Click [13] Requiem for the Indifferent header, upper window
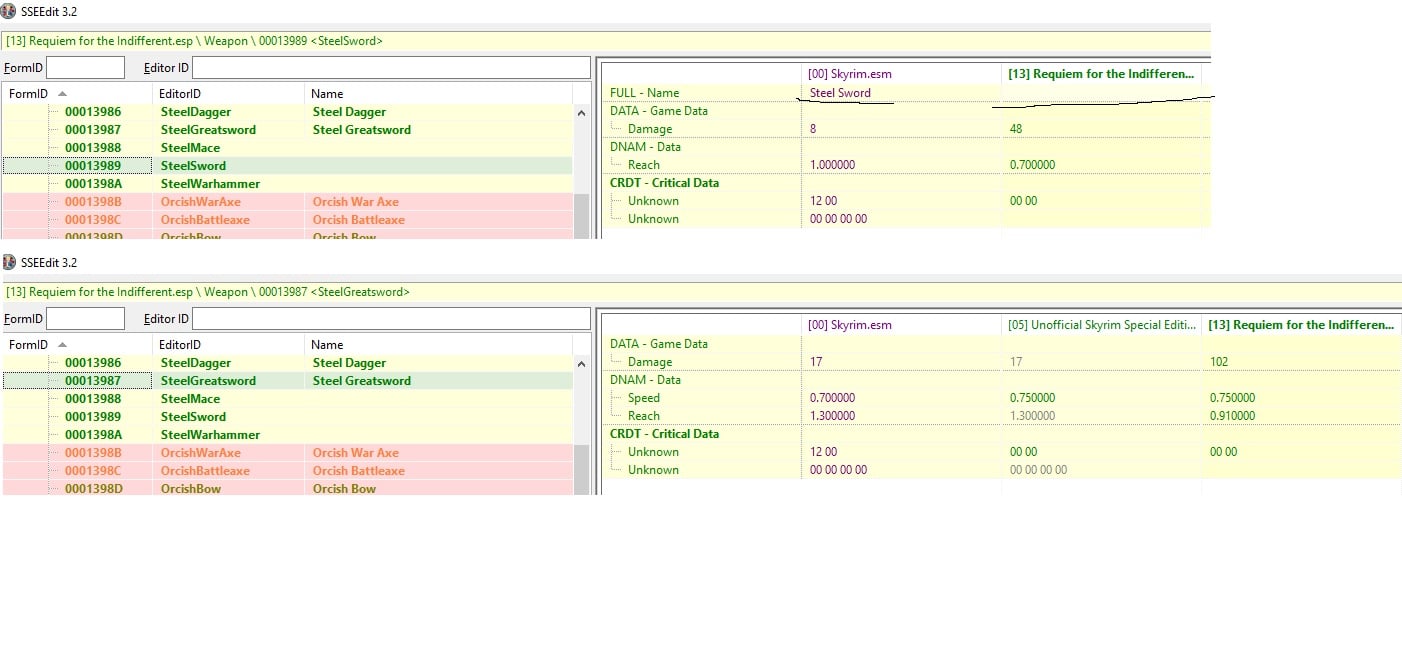Viewport: 1402px width, 648px height. [x=1102, y=74]
